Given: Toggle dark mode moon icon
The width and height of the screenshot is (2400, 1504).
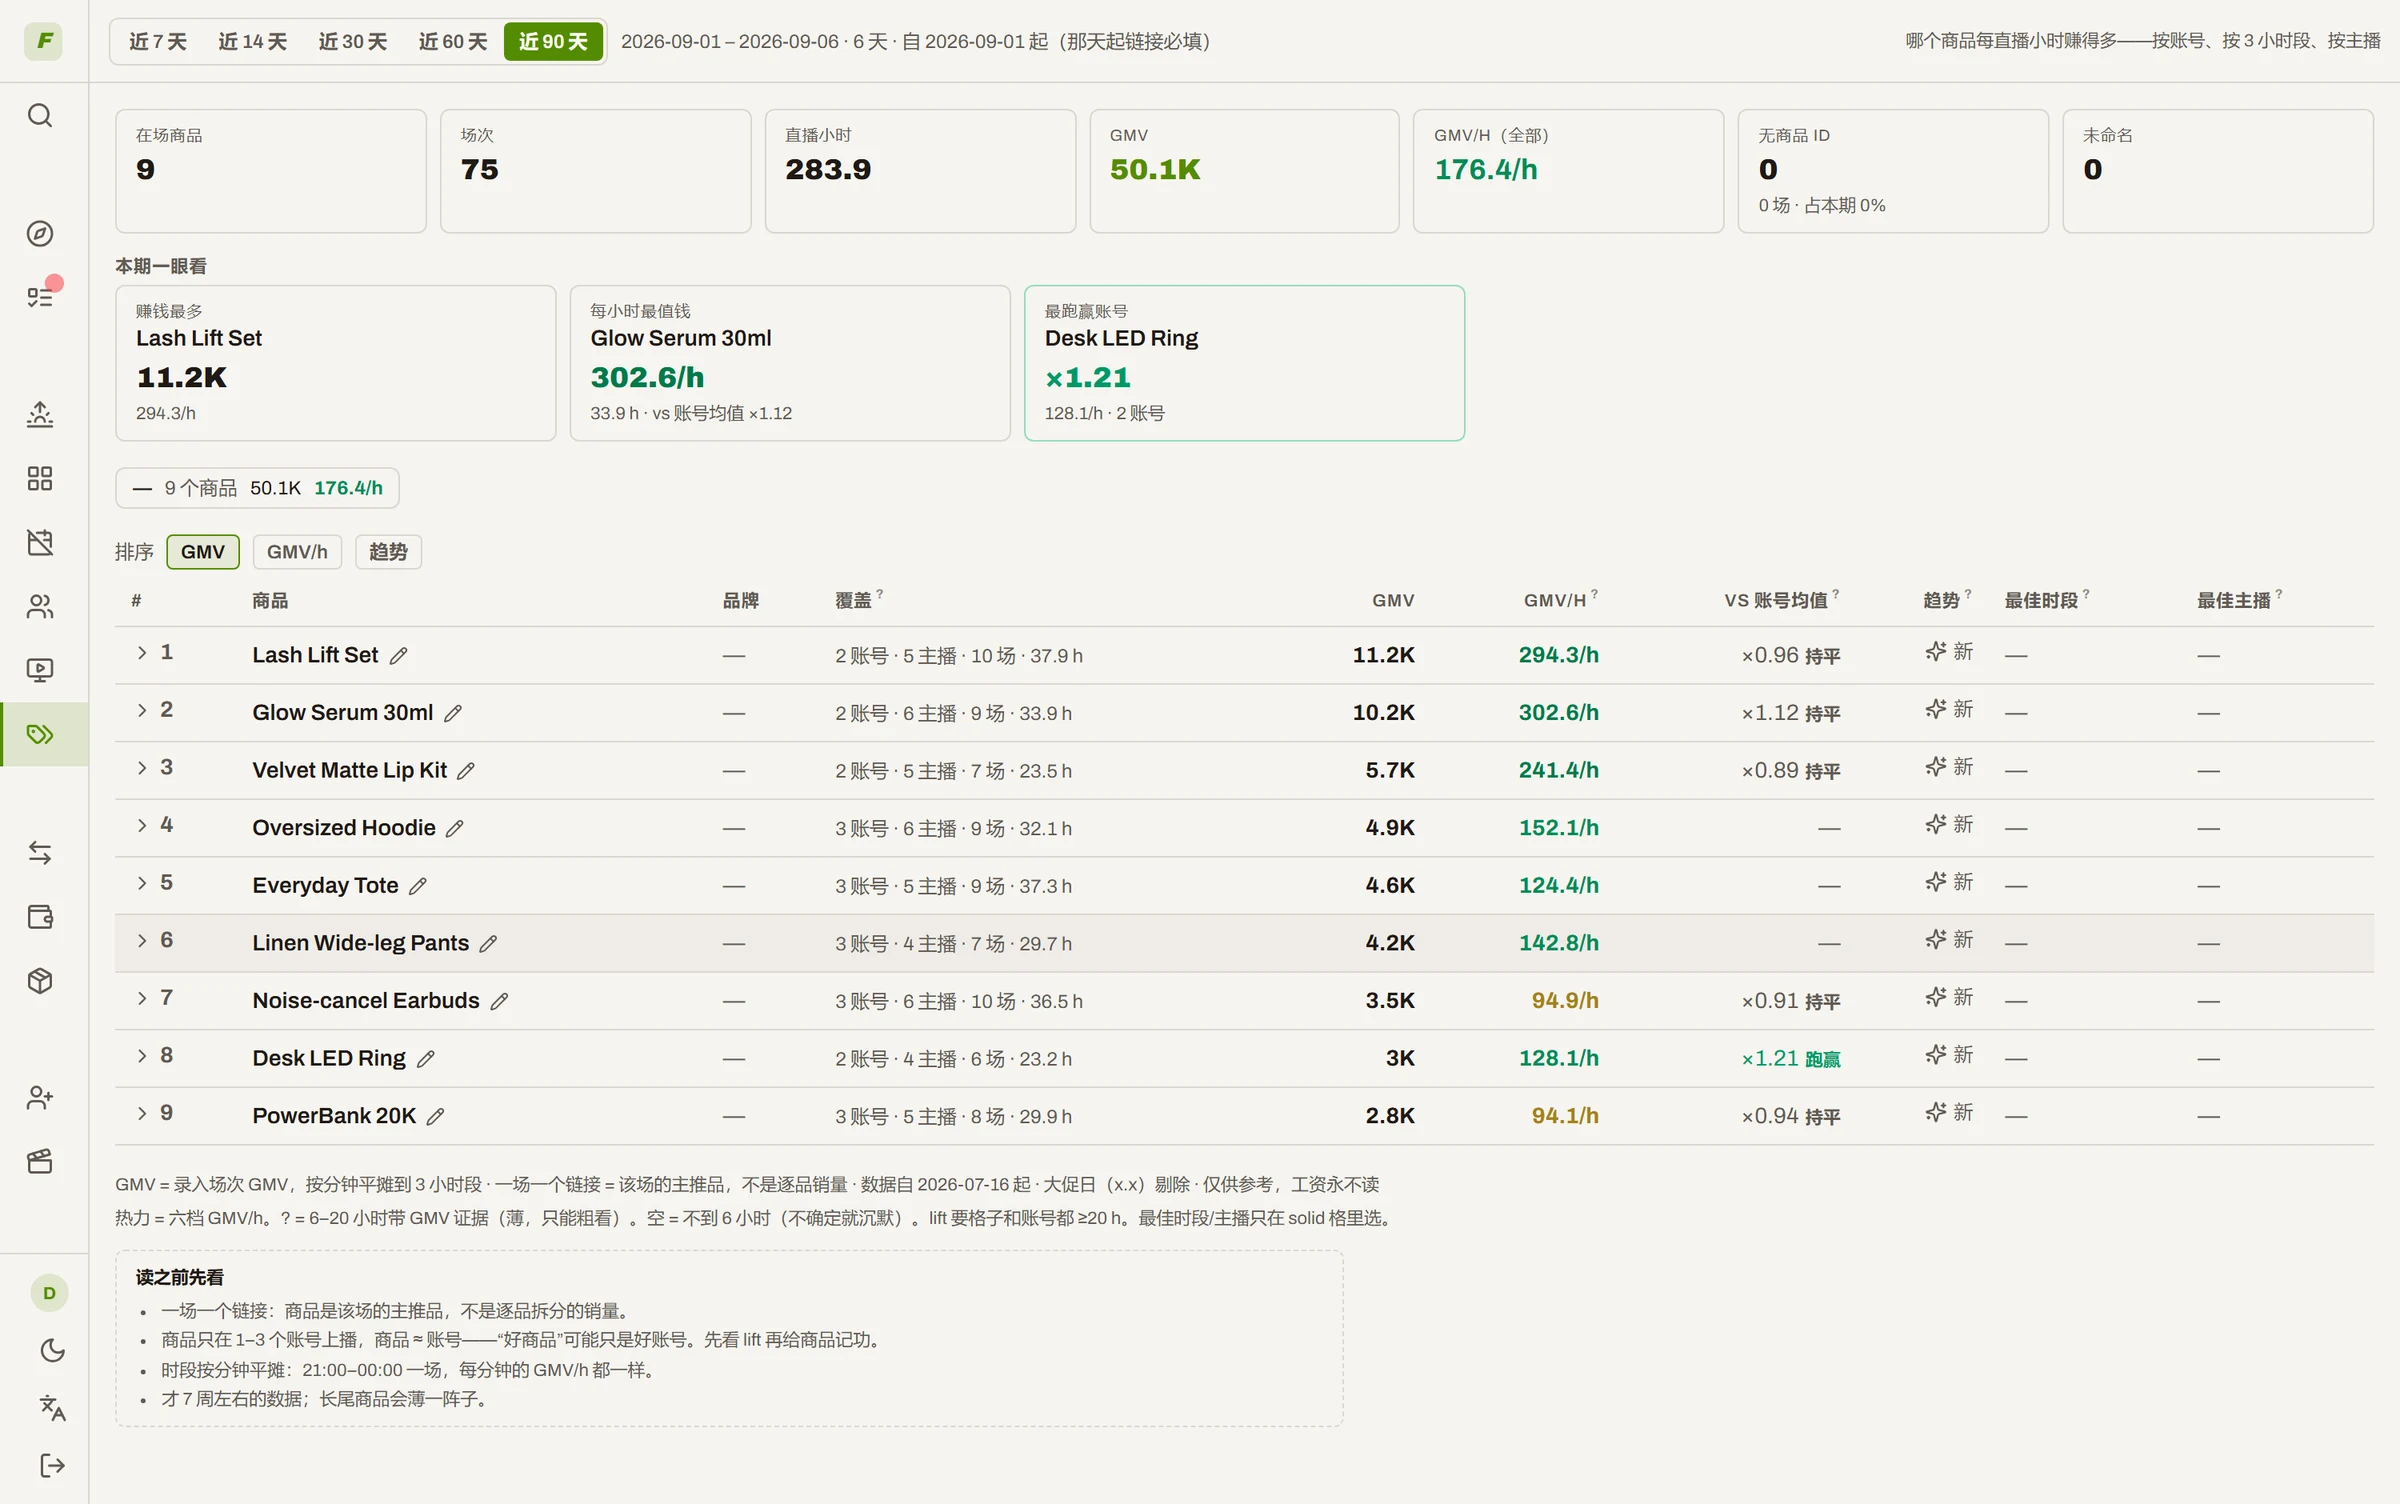Looking at the screenshot, I should (52, 1351).
